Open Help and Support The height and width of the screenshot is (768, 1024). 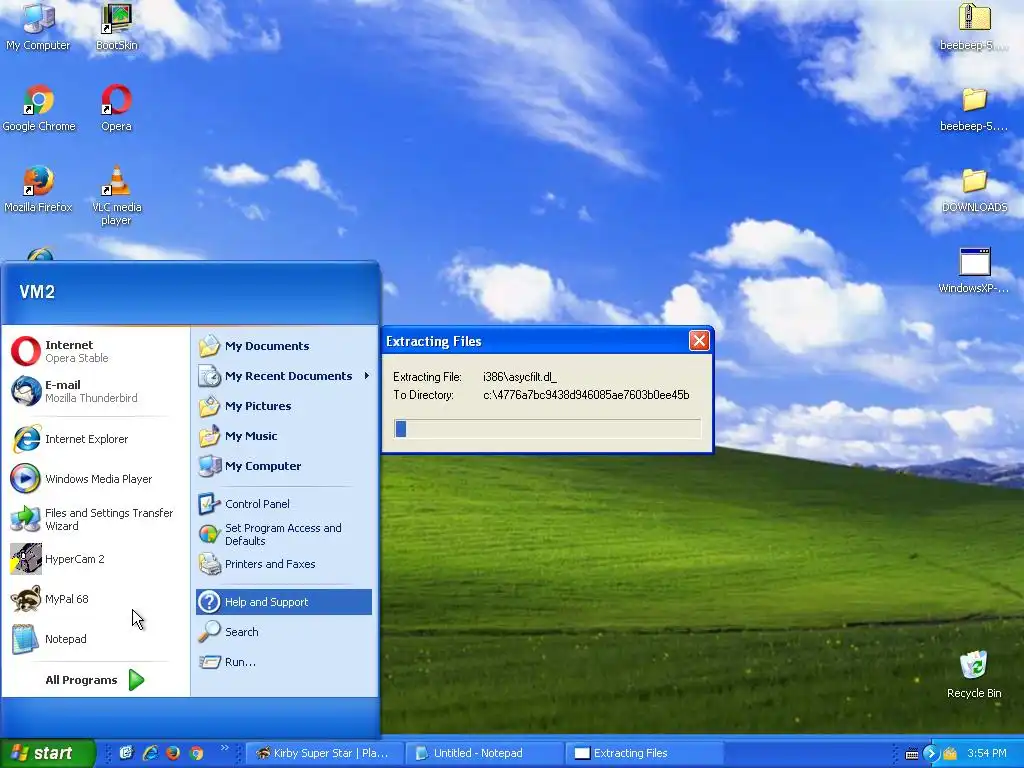click(284, 602)
